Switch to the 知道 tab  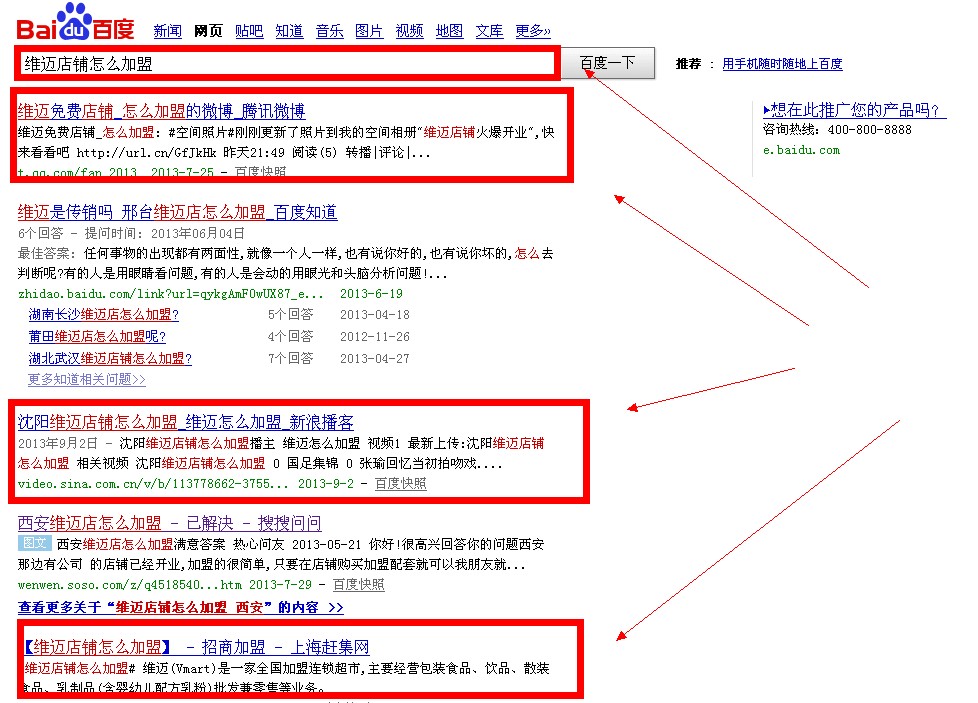(x=289, y=31)
